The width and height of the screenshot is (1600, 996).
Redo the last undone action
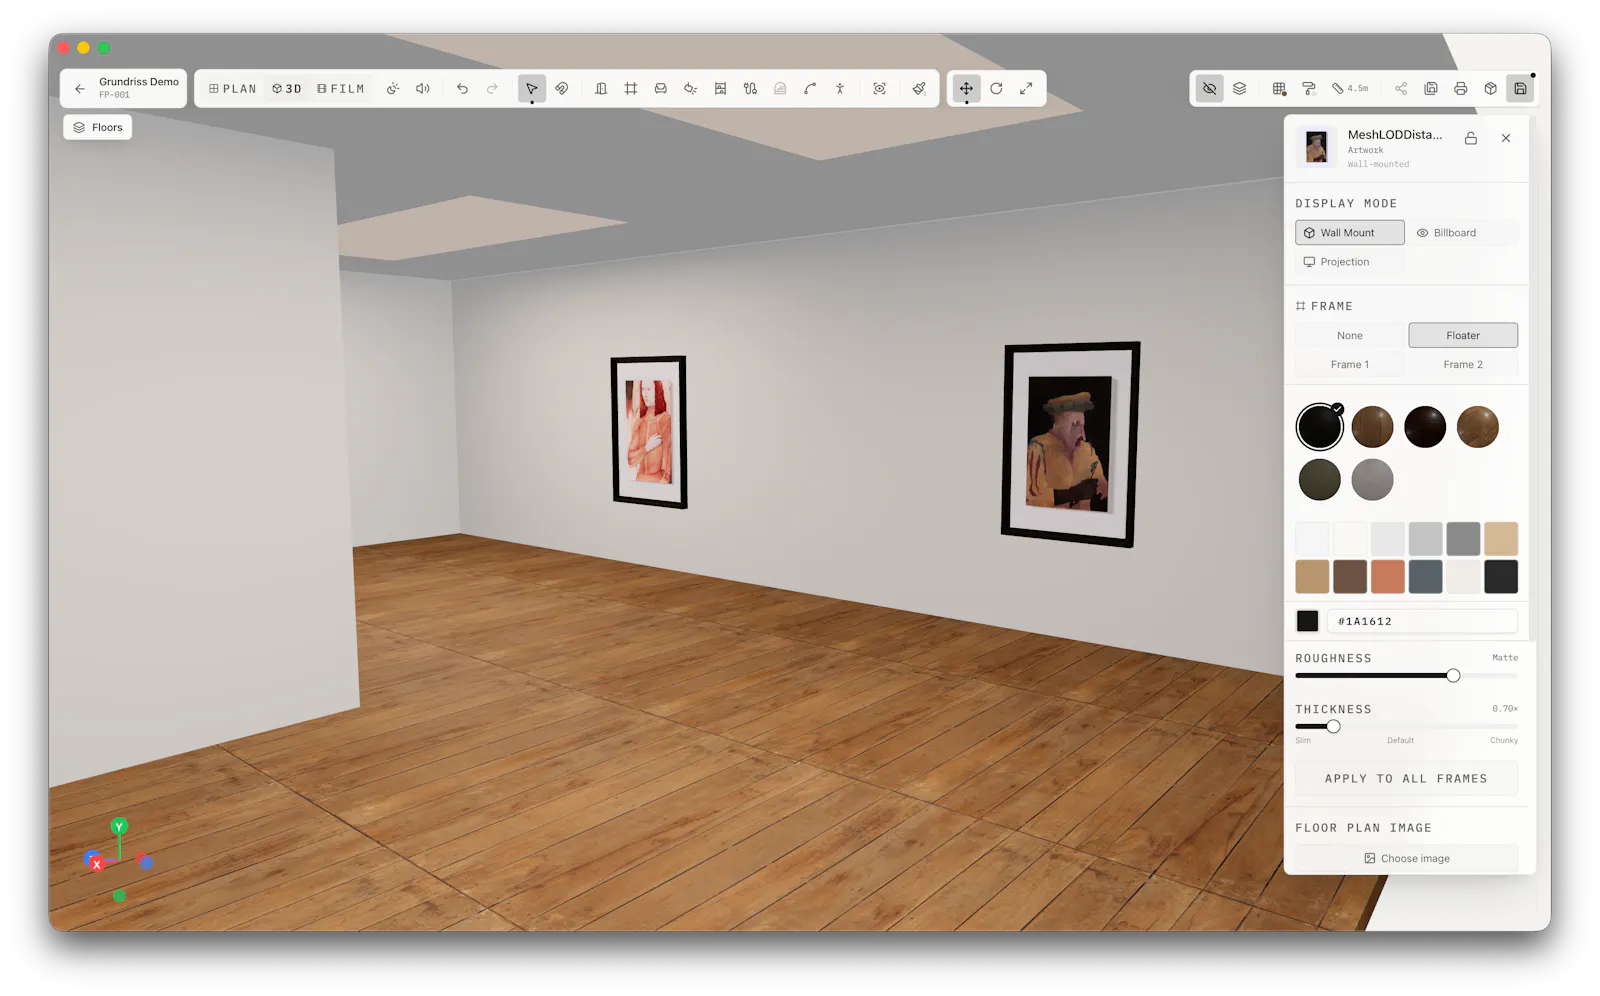[x=492, y=89]
